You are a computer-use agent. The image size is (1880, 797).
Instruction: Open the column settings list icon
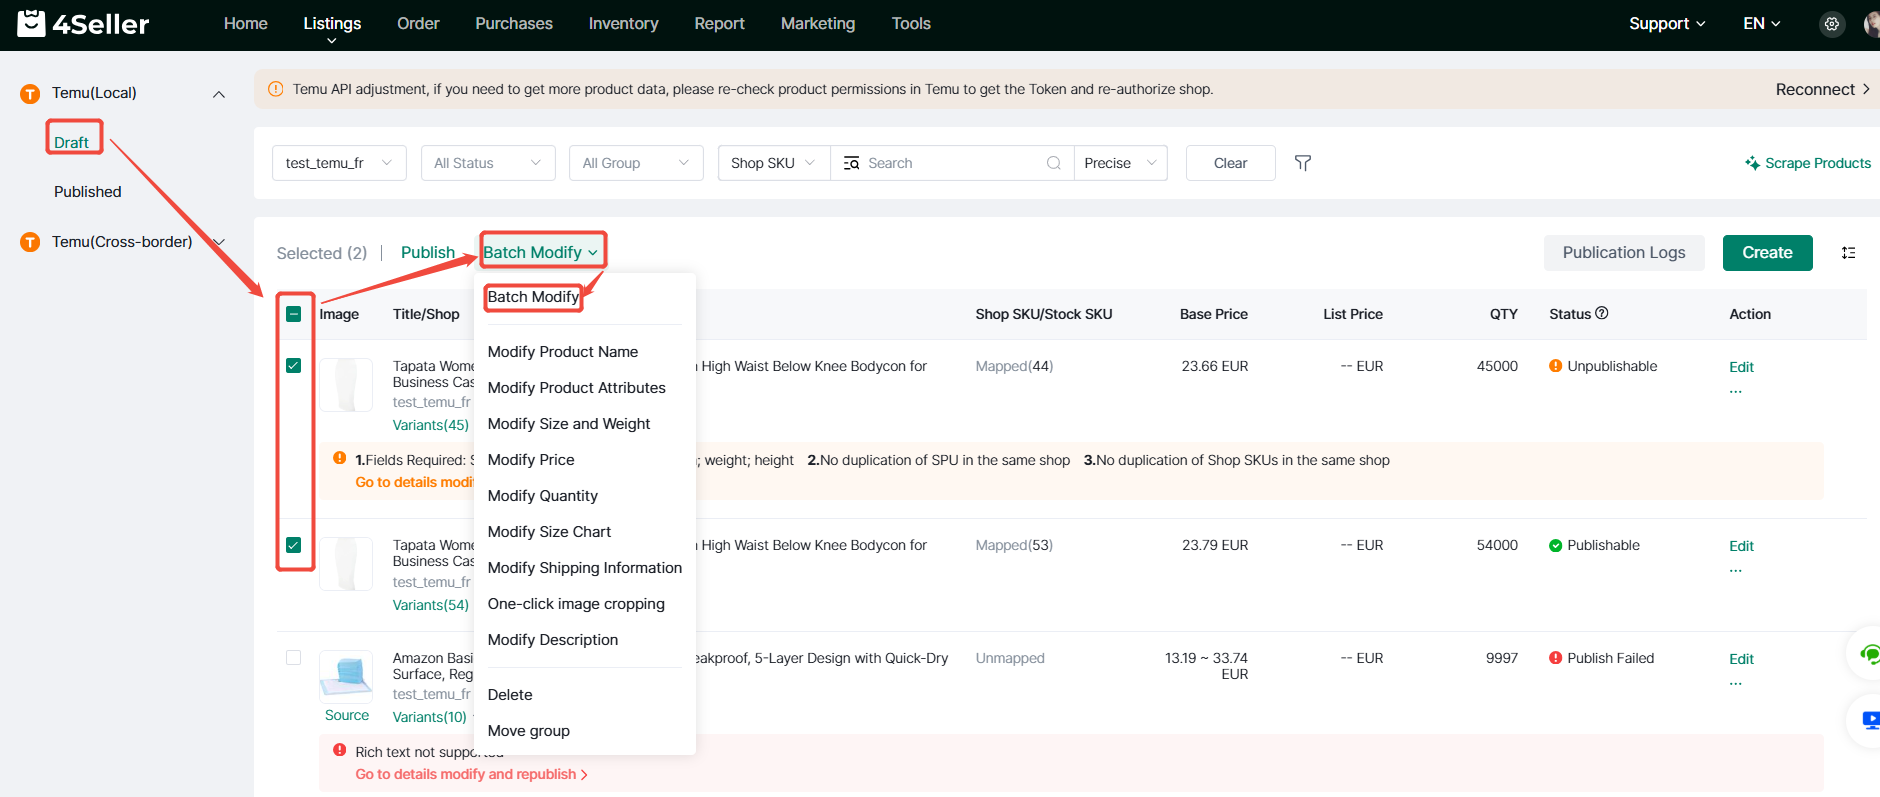click(1848, 253)
